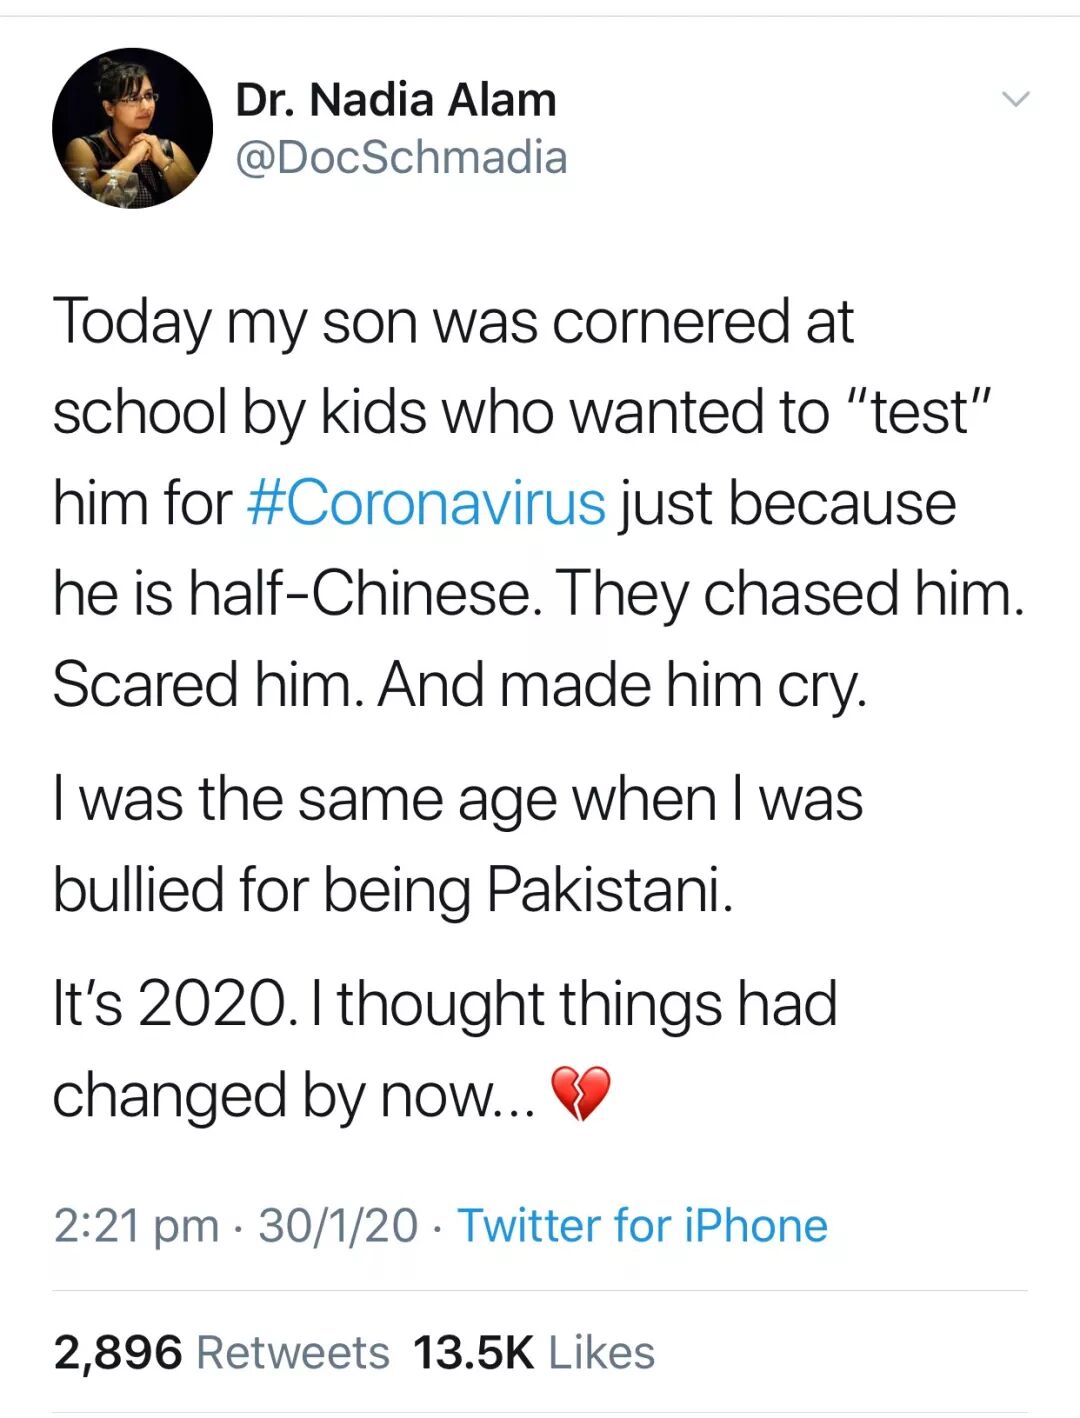Click the phrase "And made him cry."
This screenshot has width=1080, height=1418.
click(x=622, y=685)
